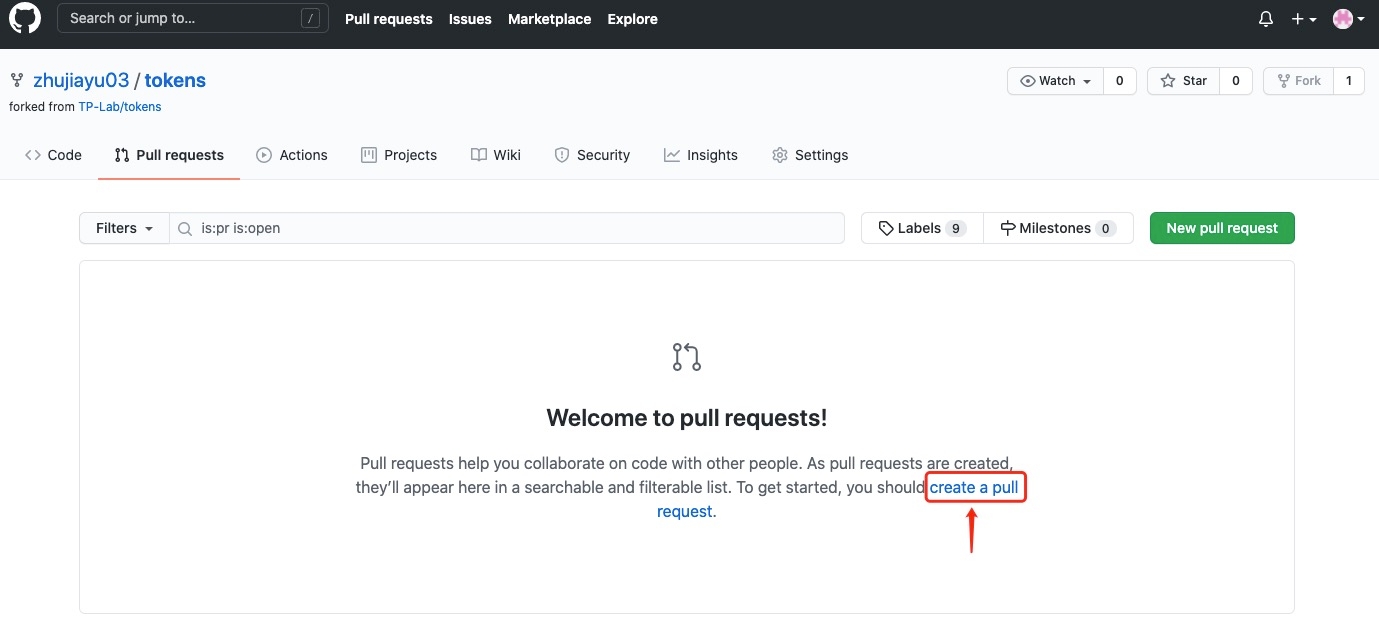Expand the Filters dropdown
Screen dimensions: 1379x620
124,228
